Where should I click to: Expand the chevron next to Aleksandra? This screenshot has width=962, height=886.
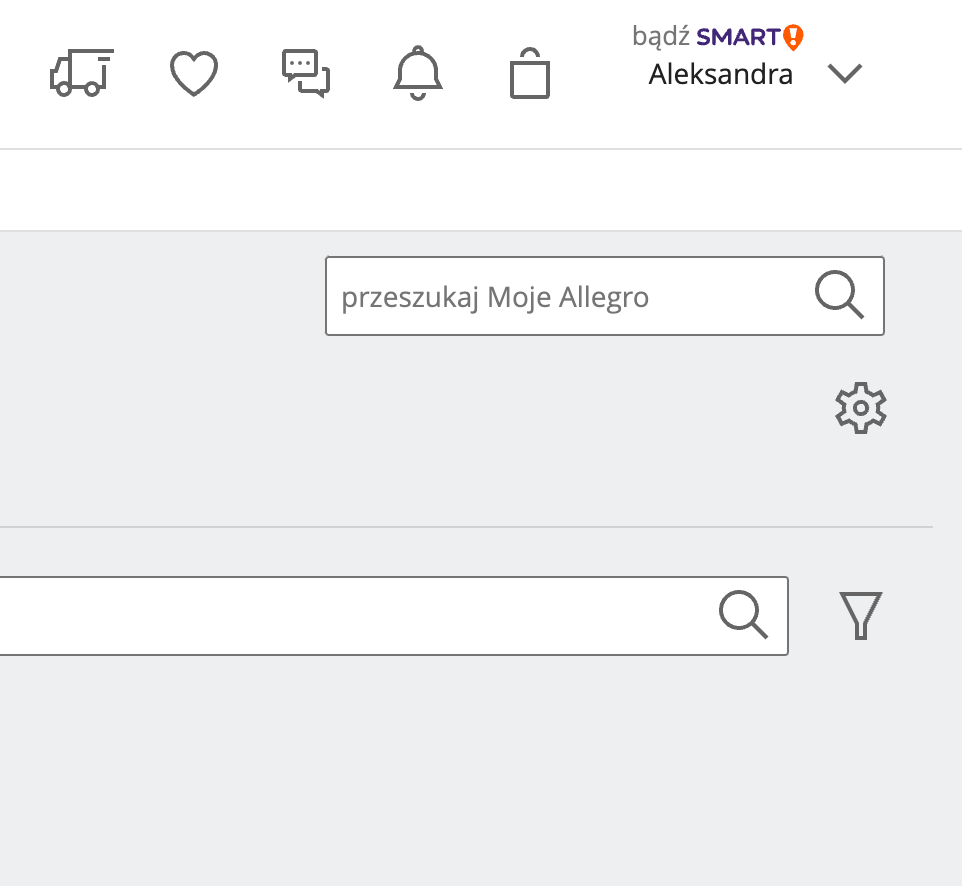click(x=845, y=74)
